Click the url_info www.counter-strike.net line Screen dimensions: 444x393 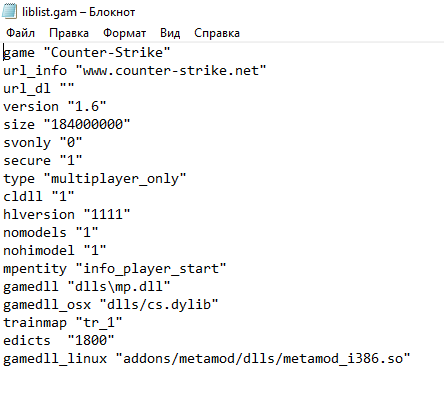[x=135, y=71]
